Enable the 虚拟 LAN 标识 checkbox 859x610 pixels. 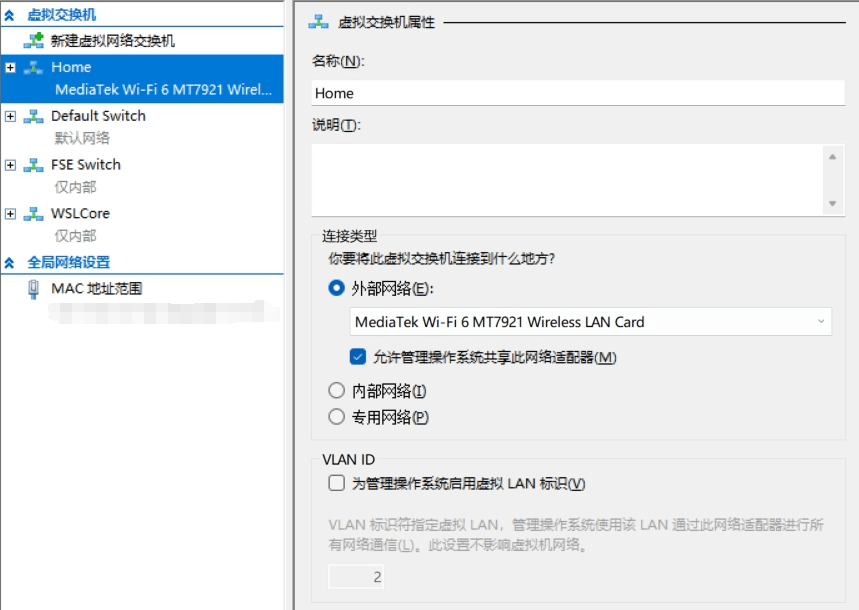(x=336, y=484)
